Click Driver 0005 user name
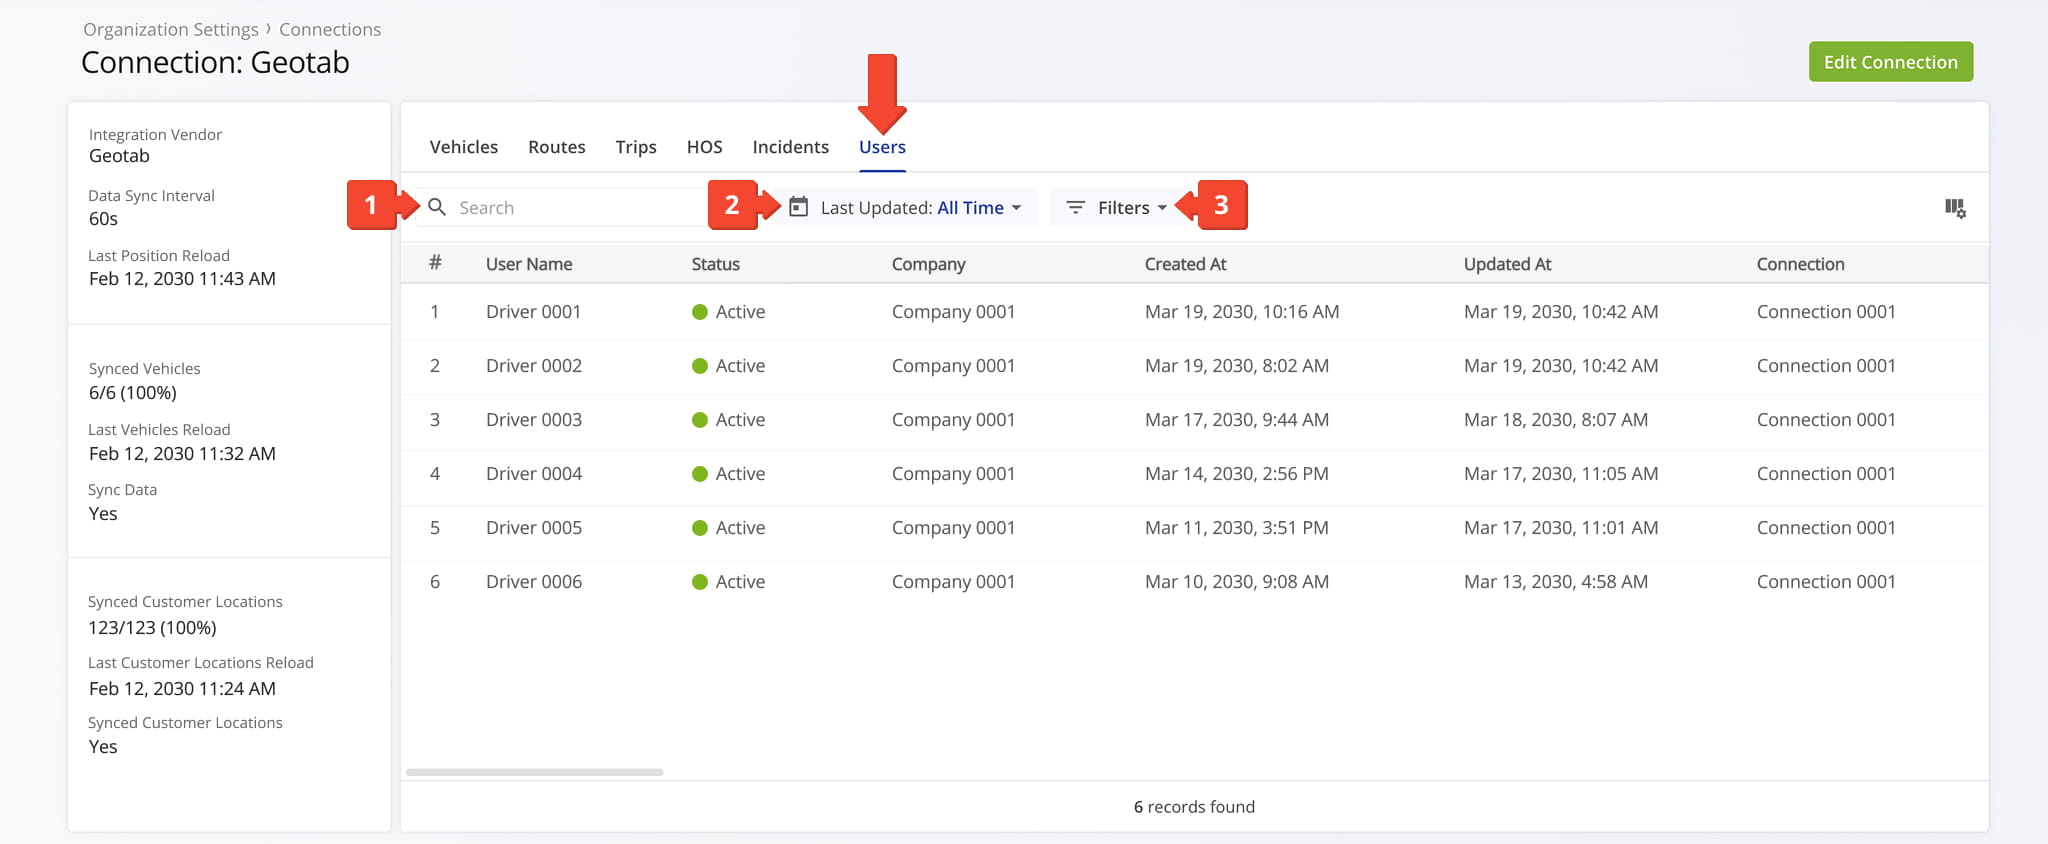 click(x=533, y=528)
